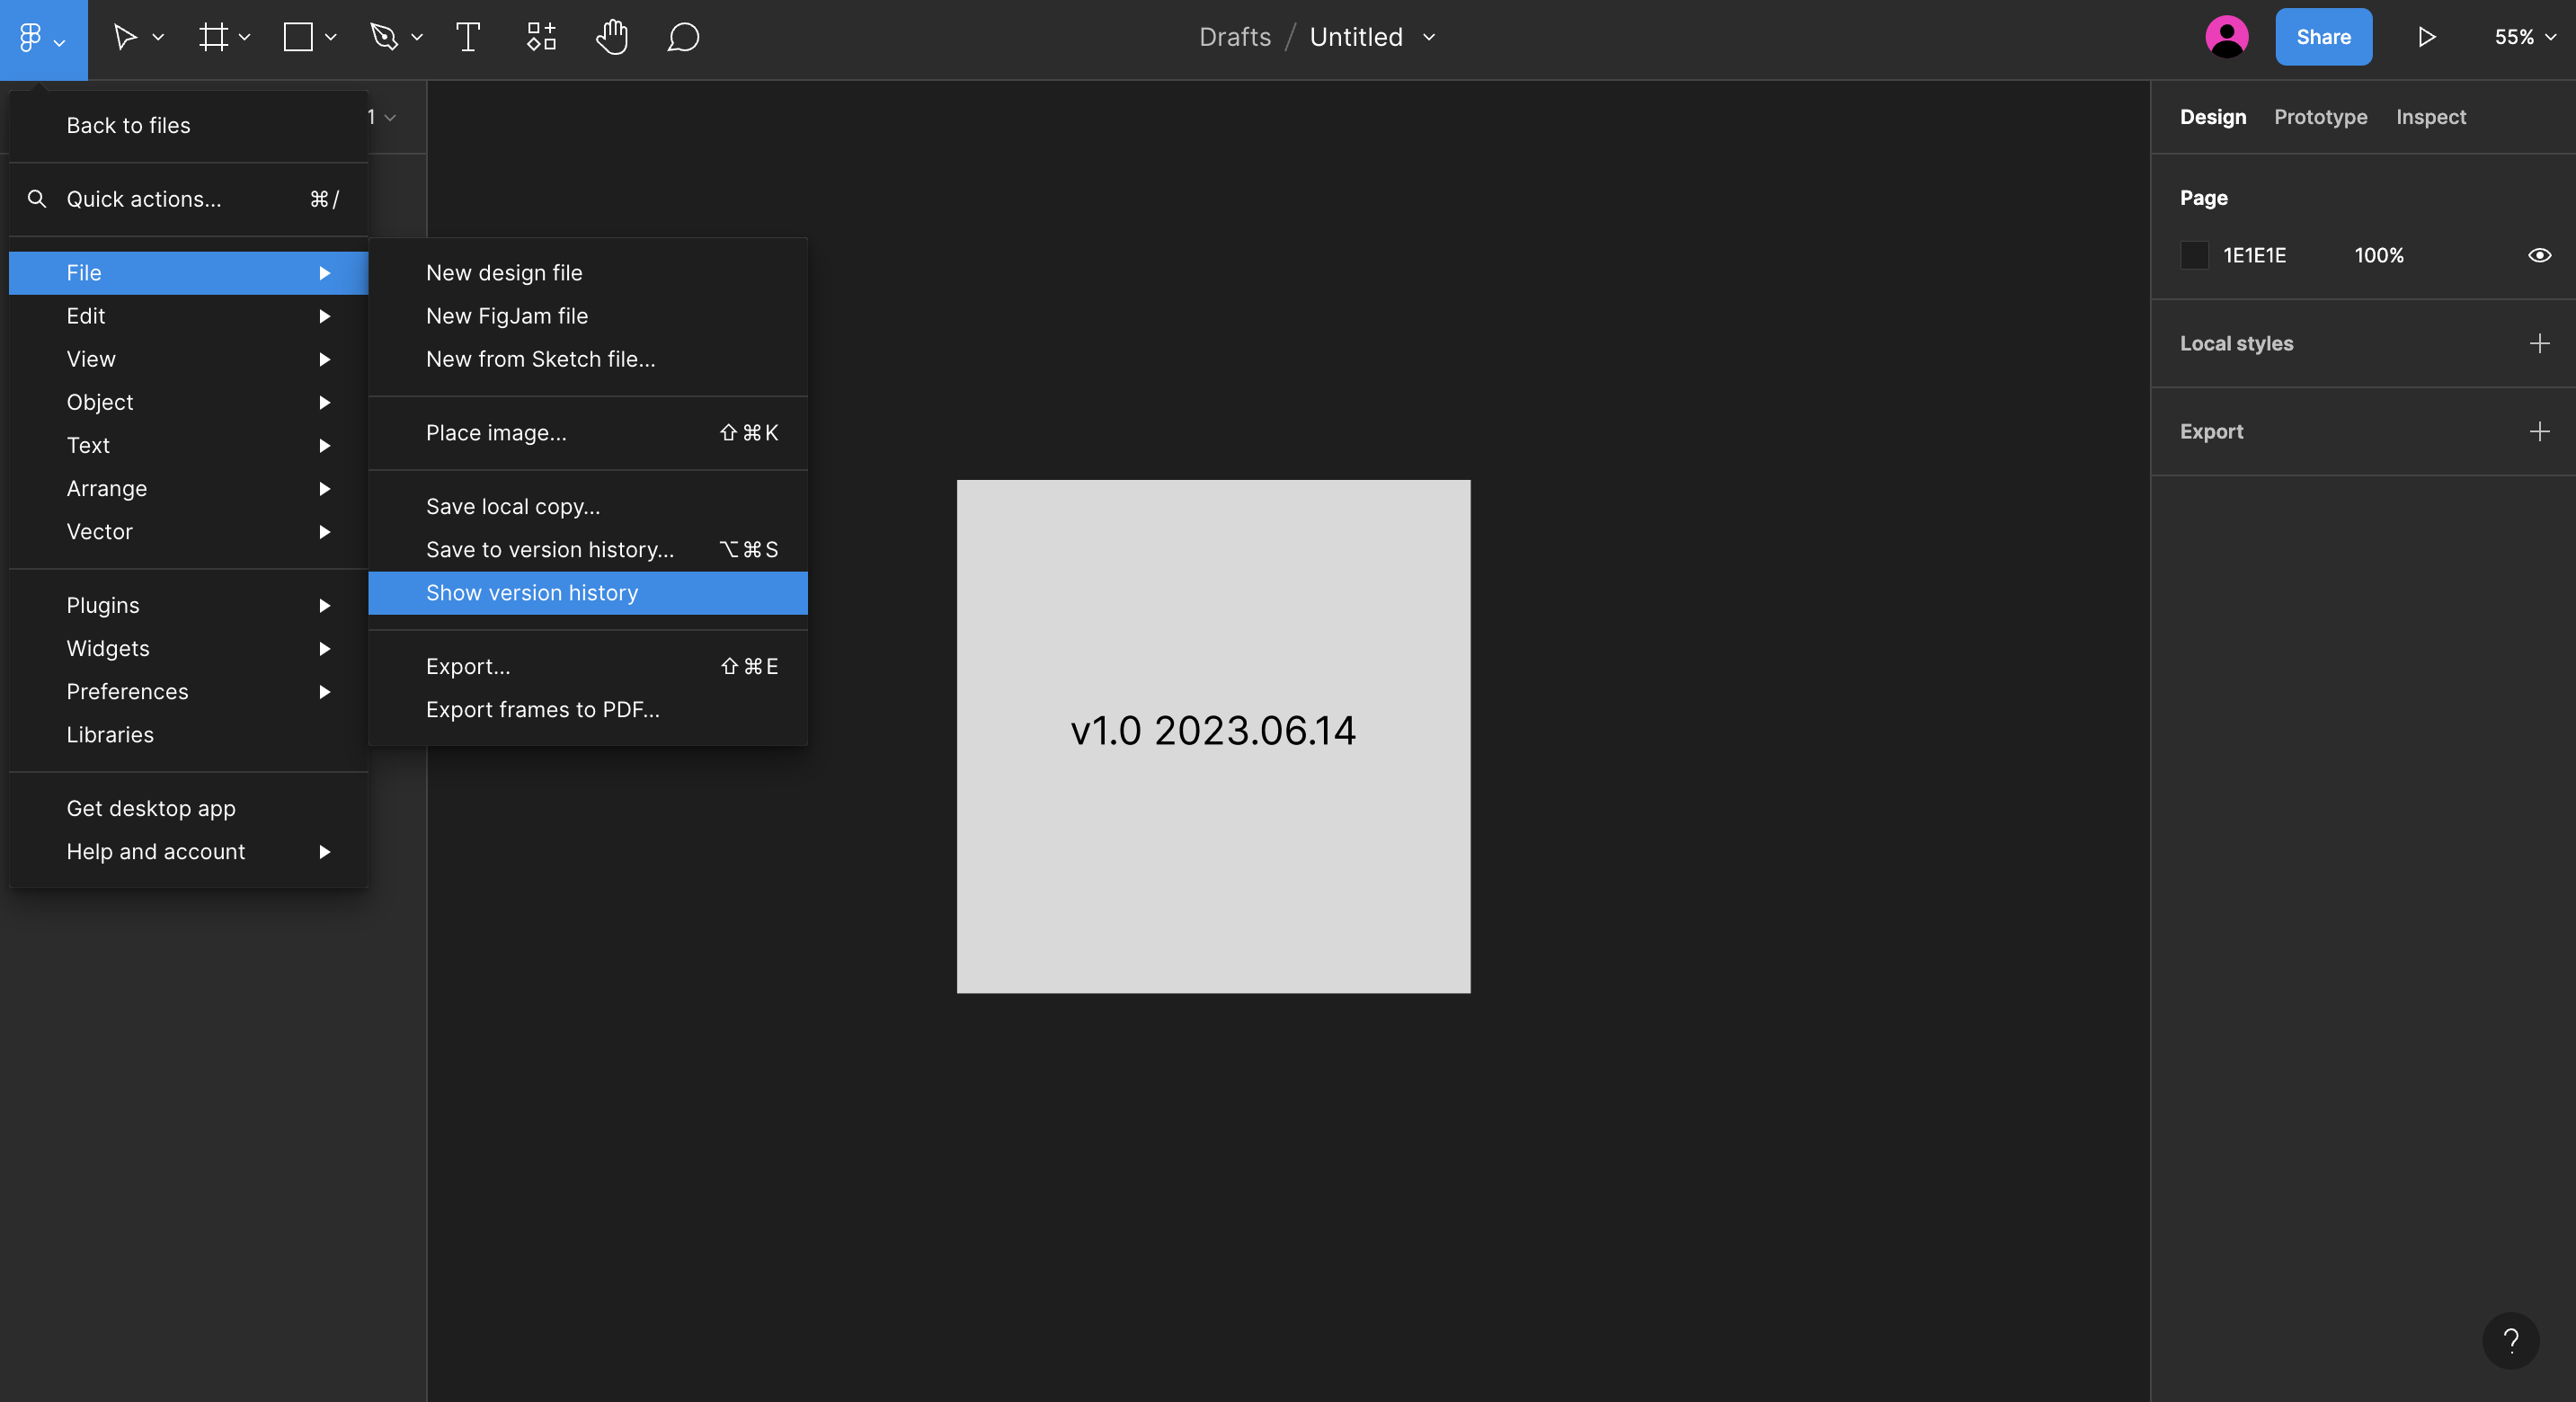
Task: Choose New from Sketch file
Action: (588, 359)
